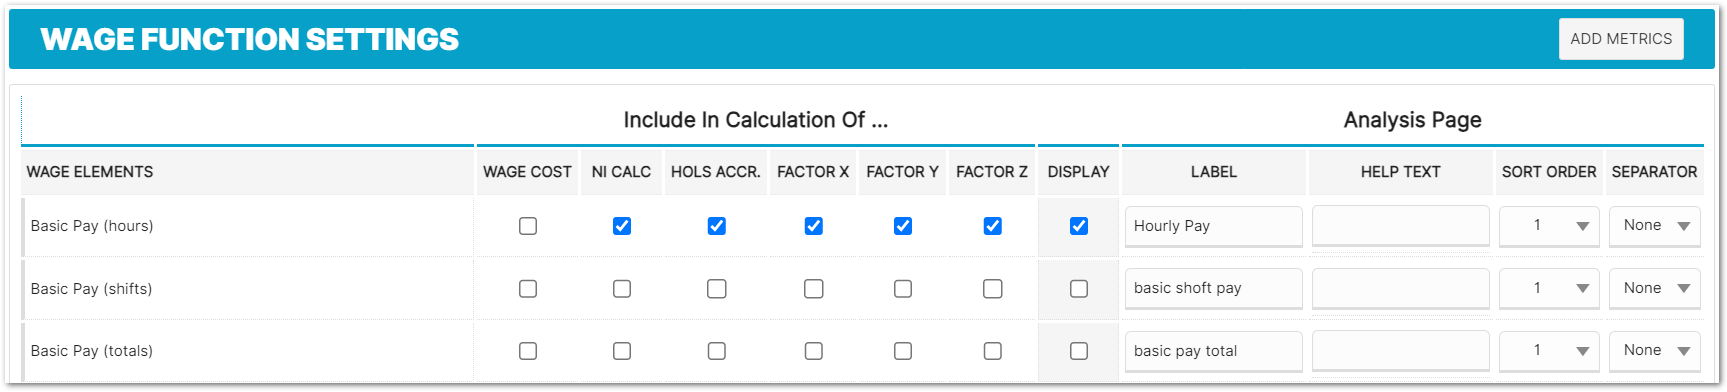Tick Wage Cost for Basic Pay (totals)

pos(528,351)
